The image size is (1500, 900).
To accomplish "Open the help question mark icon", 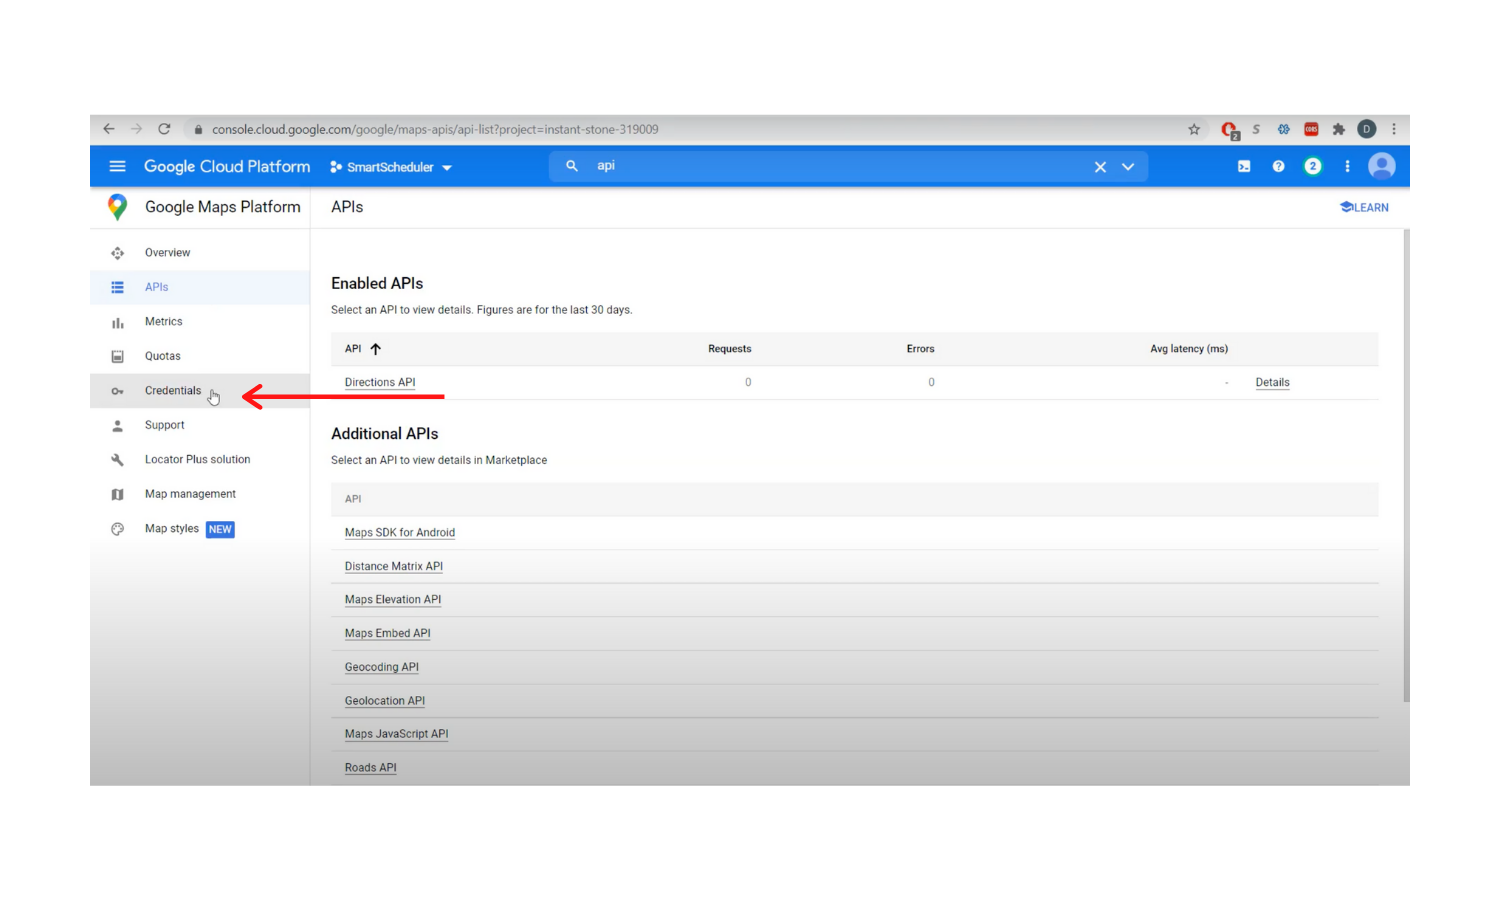I will (1278, 167).
